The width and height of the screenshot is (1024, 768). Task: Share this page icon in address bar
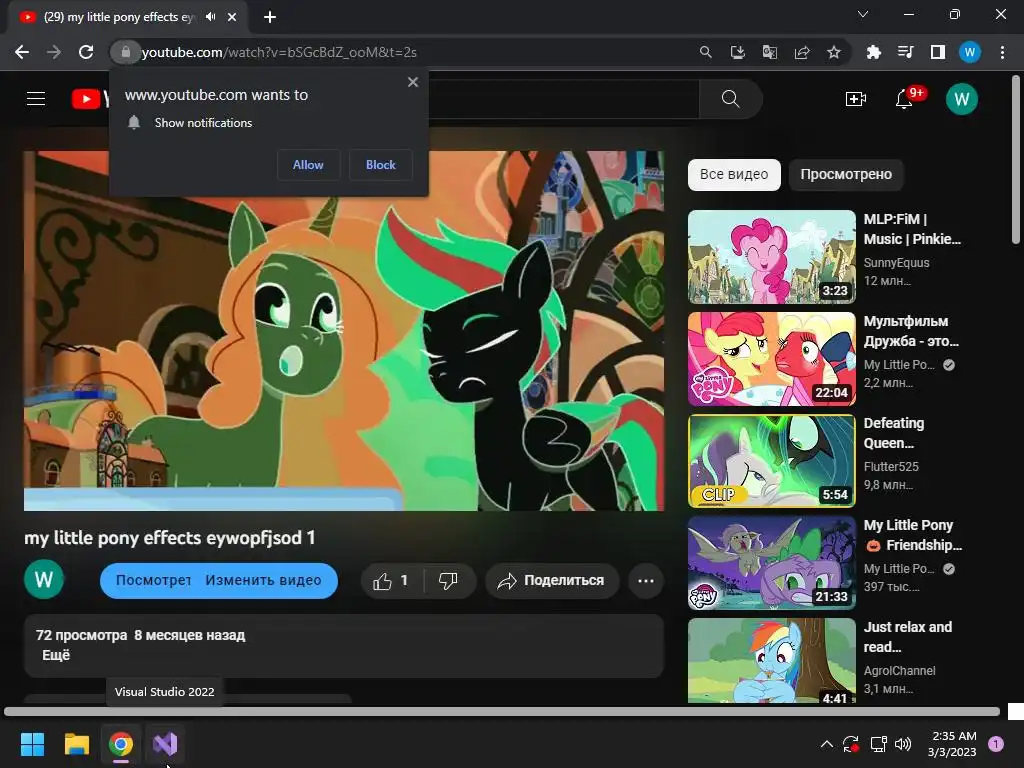[802, 52]
